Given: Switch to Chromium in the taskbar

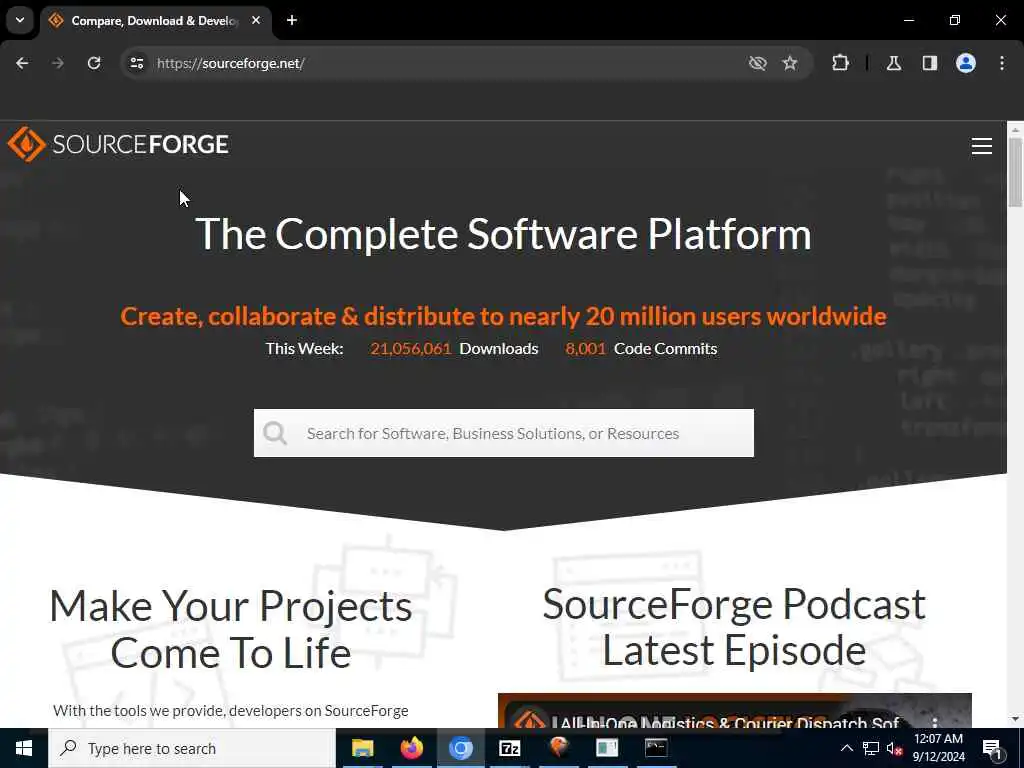Looking at the screenshot, I should click(460, 748).
